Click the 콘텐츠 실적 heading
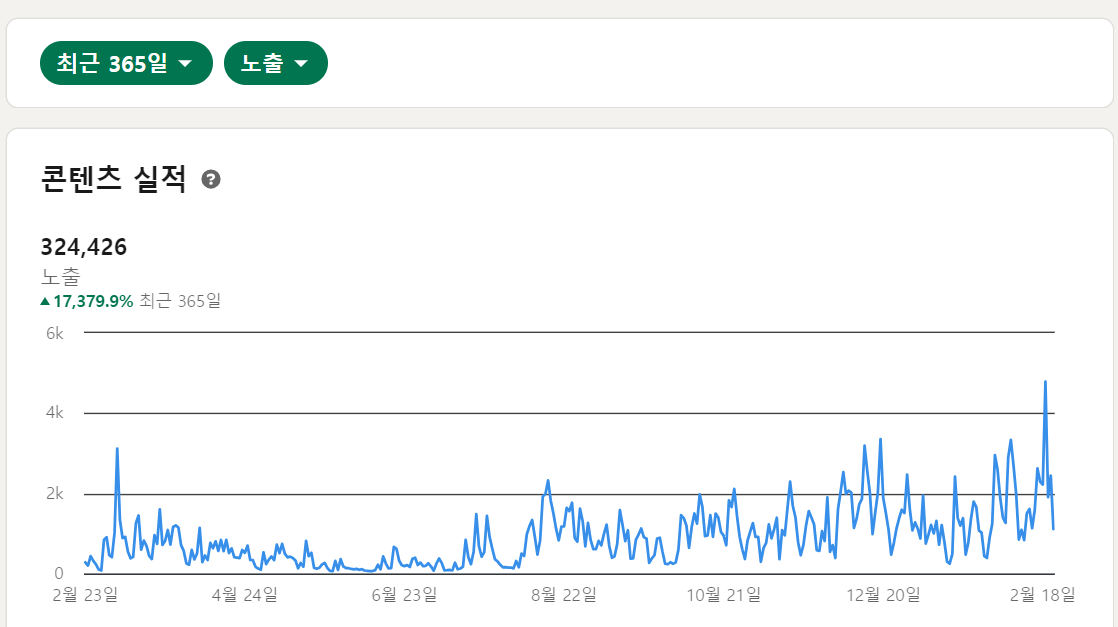The height and width of the screenshot is (627, 1118). 113,178
